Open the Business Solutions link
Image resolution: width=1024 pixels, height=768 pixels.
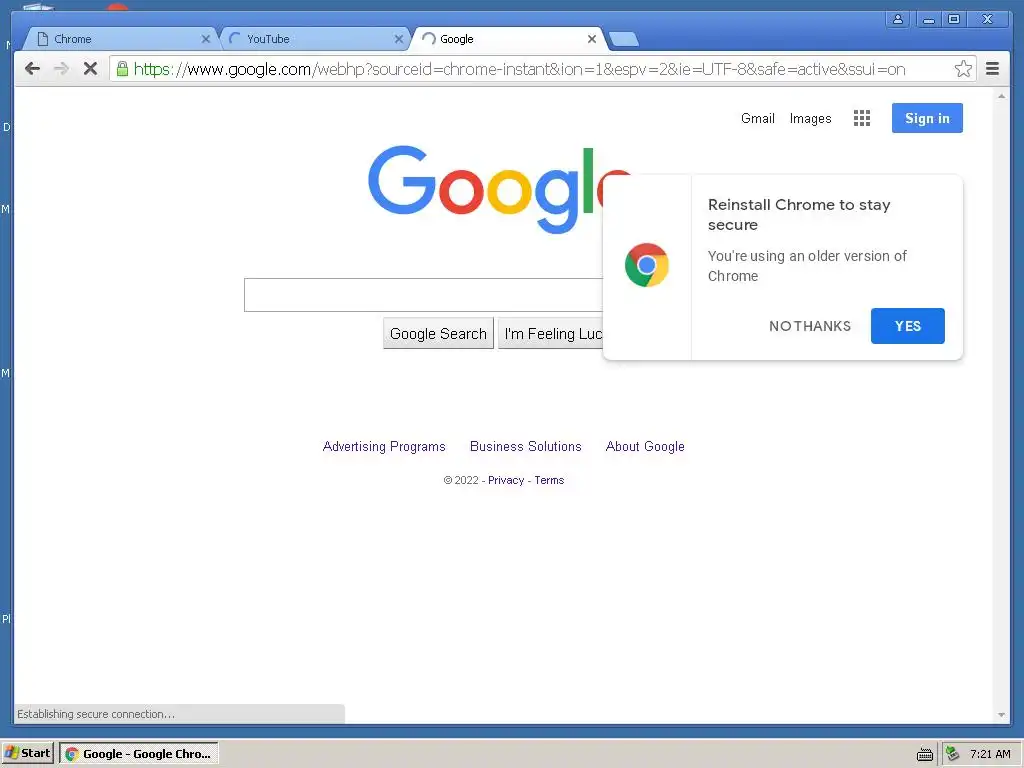coord(526,447)
